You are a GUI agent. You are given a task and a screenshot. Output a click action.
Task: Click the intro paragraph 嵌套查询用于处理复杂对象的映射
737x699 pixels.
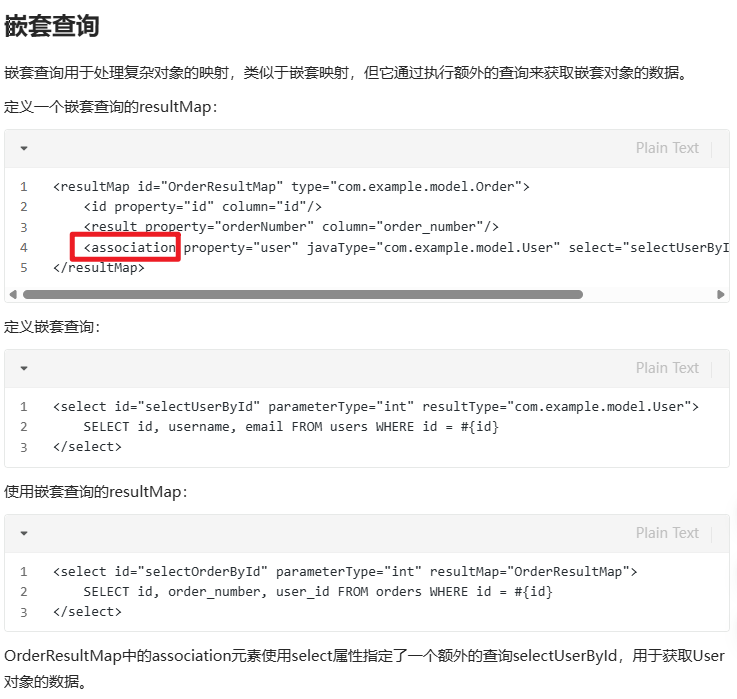[x=346, y=73]
